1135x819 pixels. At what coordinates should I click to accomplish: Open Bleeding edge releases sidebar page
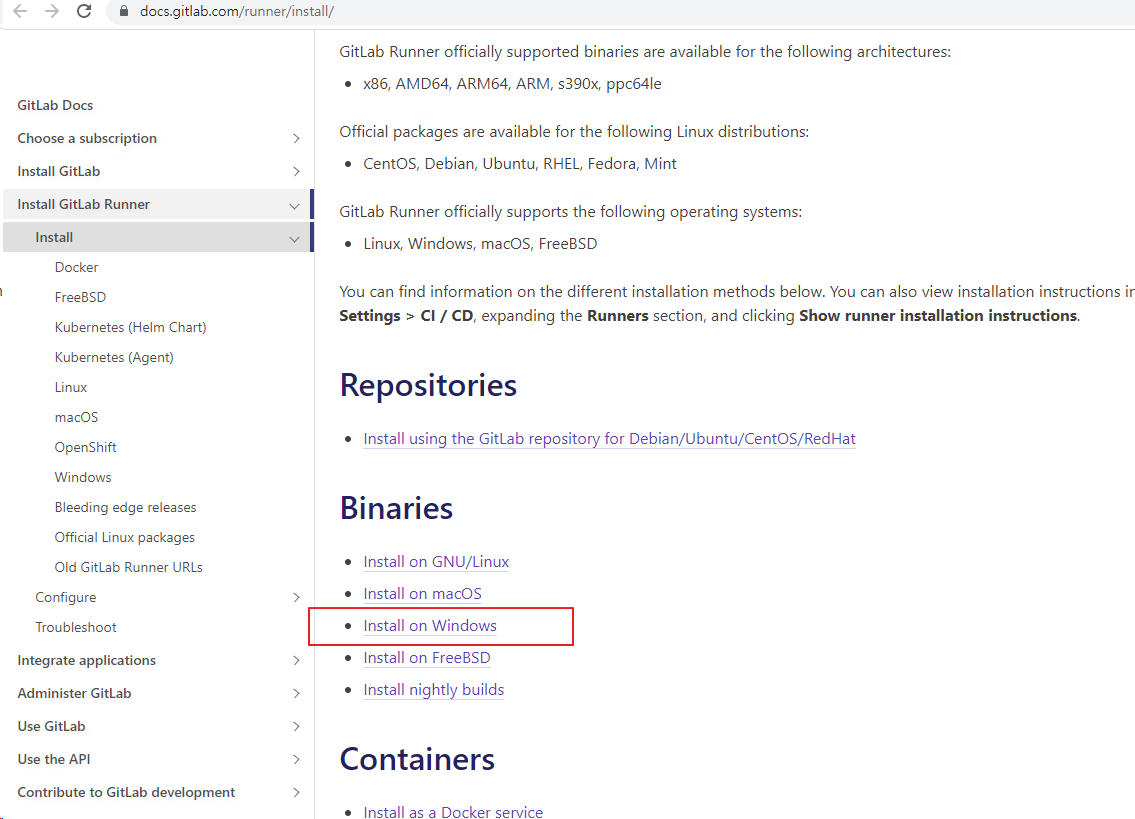coord(125,508)
